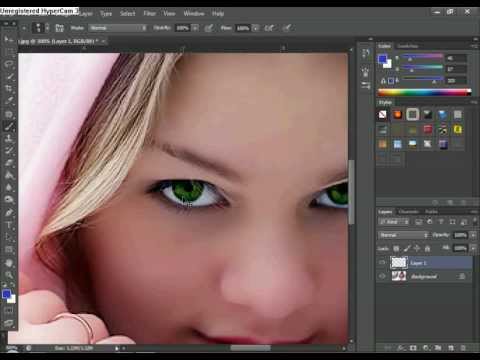Select the Horizontal Type tool
This screenshot has width=480, height=360.
click(x=9, y=225)
